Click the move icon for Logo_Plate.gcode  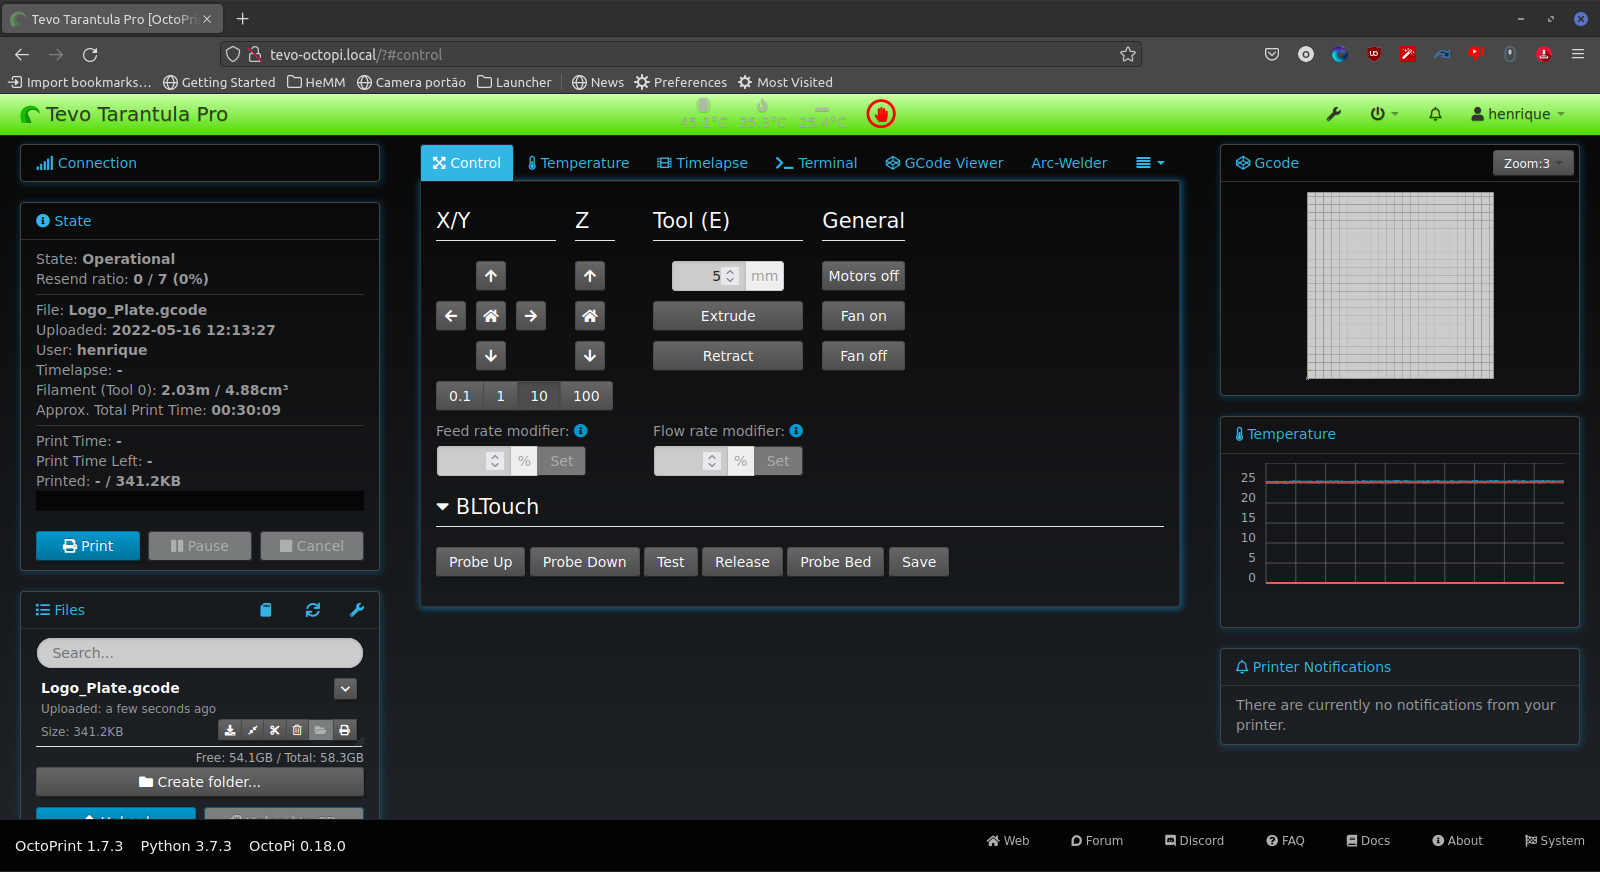[253, 730]
